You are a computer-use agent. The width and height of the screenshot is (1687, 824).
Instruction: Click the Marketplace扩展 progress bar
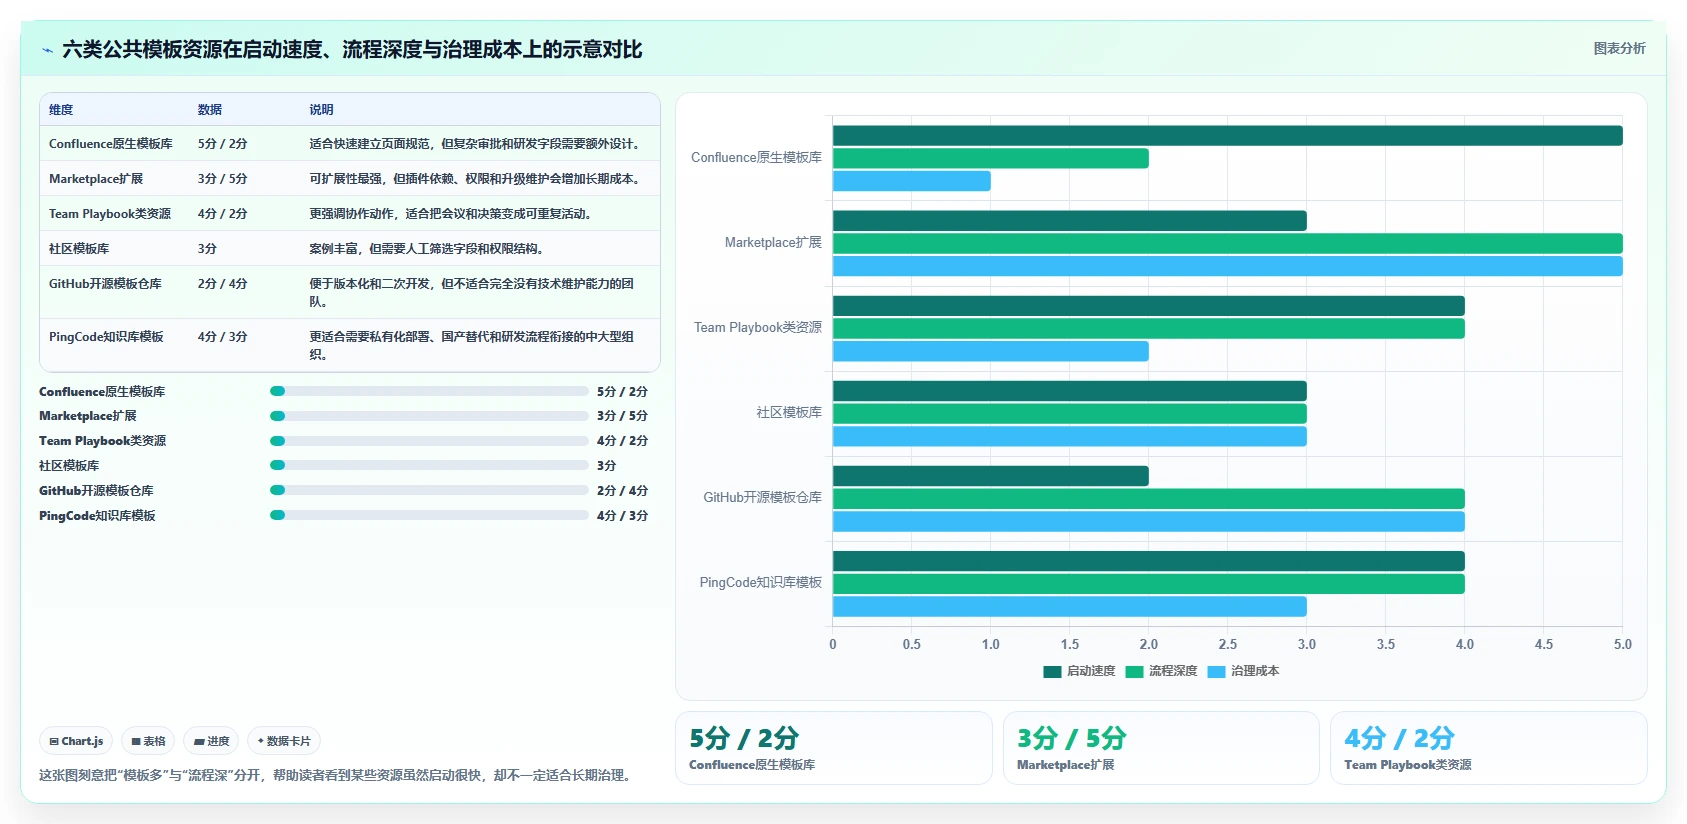coord(429,416)
